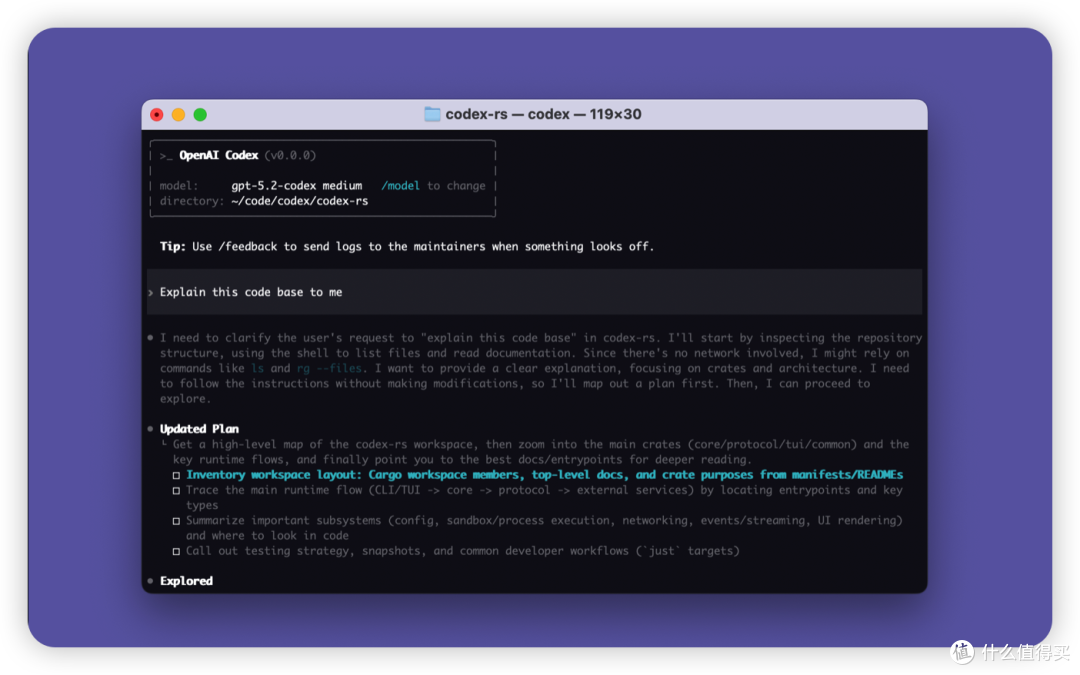This screenshot has height=675, width=1080.
Task: Click the red close window button
Action: point(157,114)
